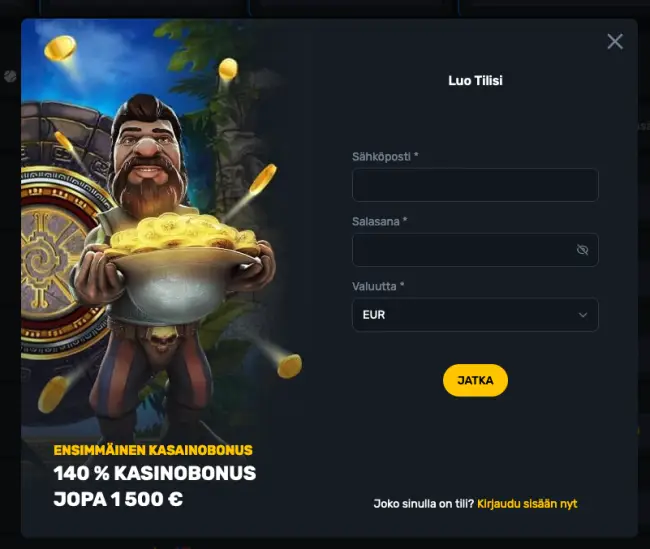This screenshot has width=650, height=549.
Task: Toggle password visibility eye icon
Action: [582, 250]
